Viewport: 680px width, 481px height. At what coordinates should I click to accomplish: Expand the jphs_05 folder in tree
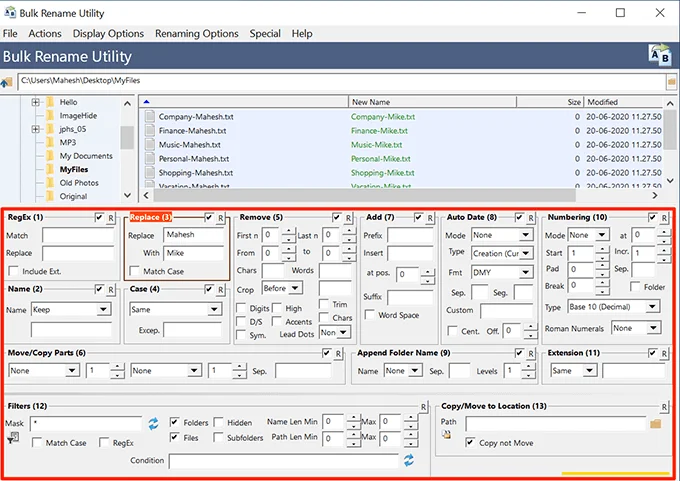tap(36, 129)
